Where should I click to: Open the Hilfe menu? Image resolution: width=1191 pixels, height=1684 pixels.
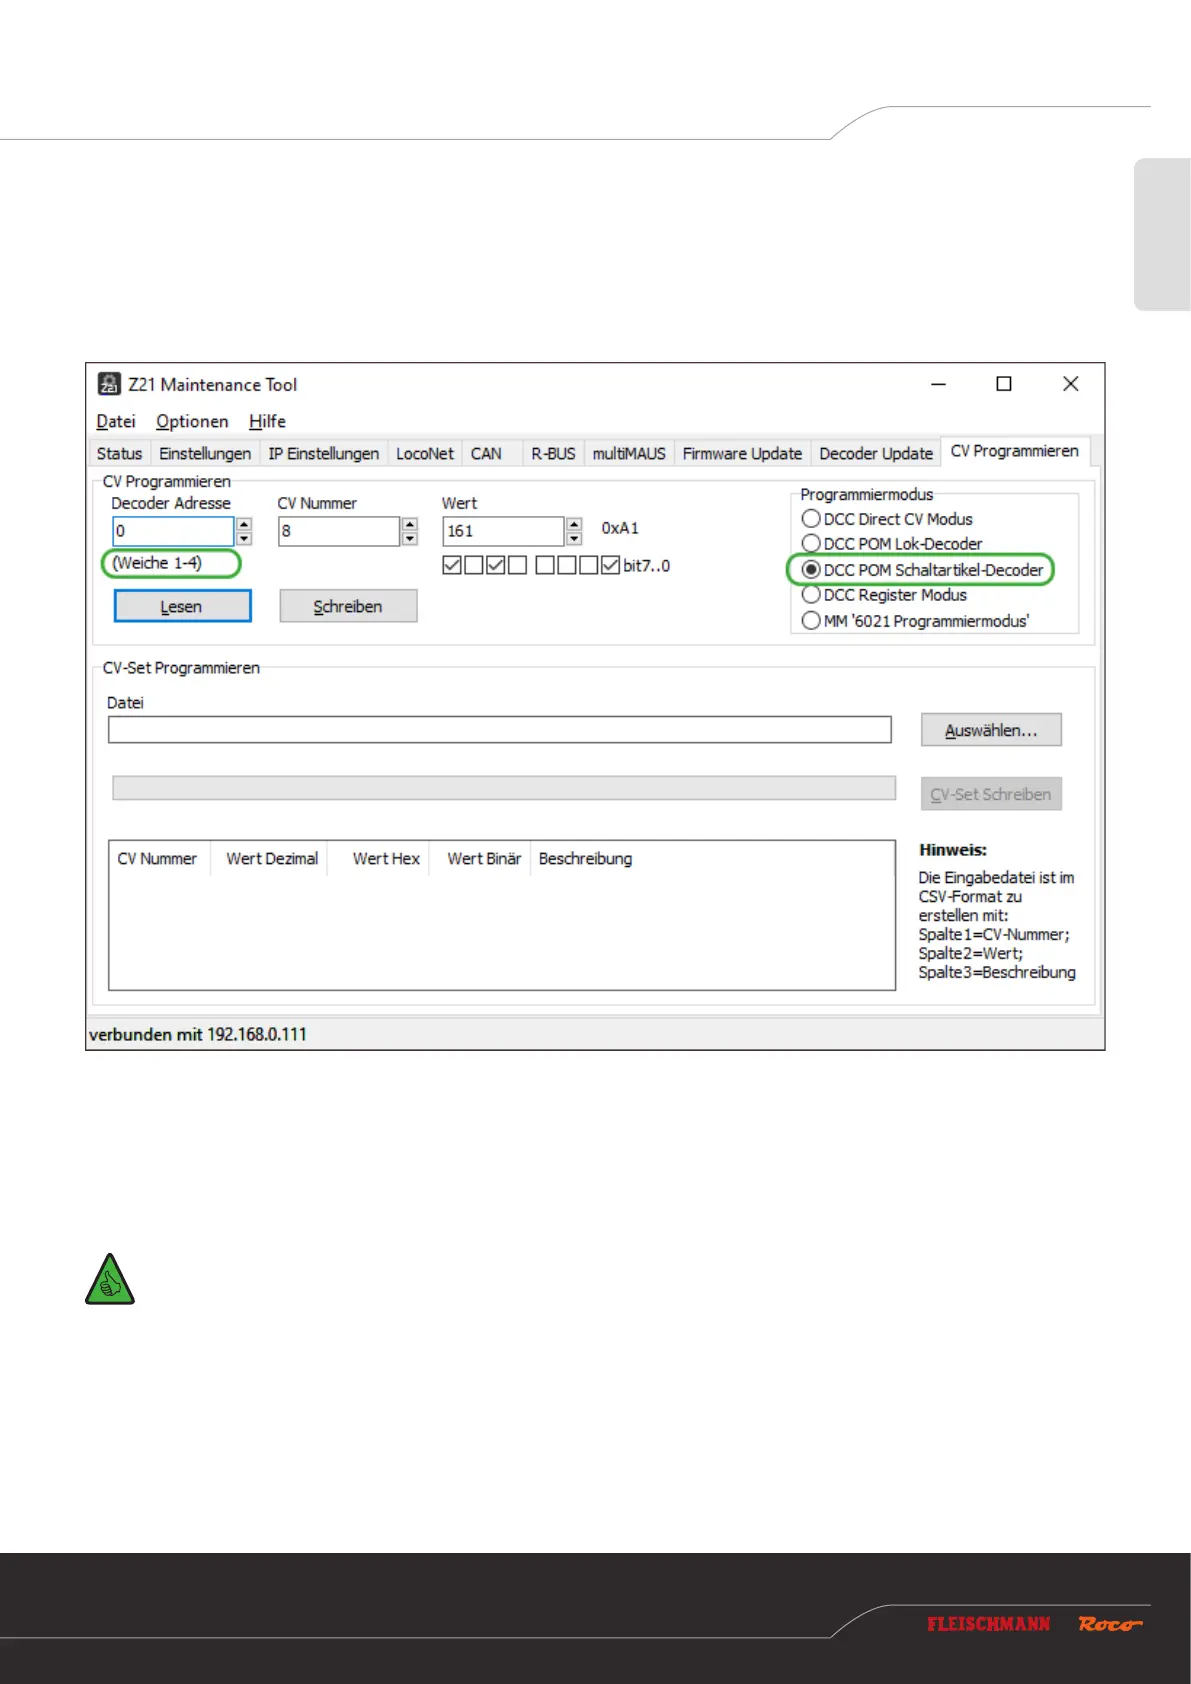click(x=267, y=422)
